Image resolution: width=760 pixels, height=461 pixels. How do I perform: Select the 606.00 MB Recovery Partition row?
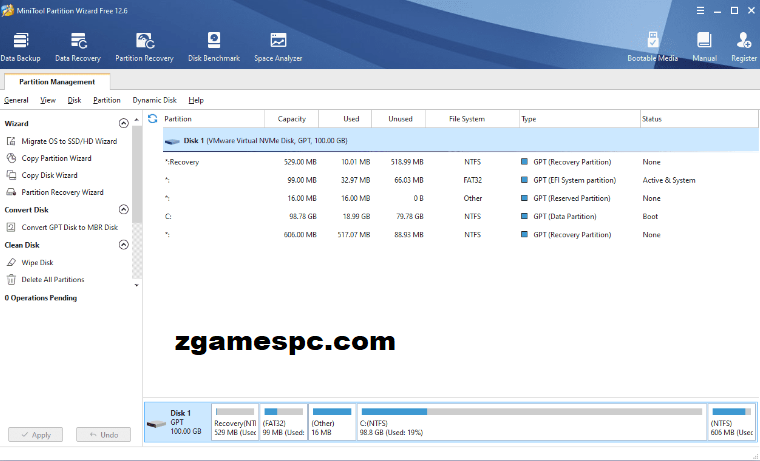point(460,235)
